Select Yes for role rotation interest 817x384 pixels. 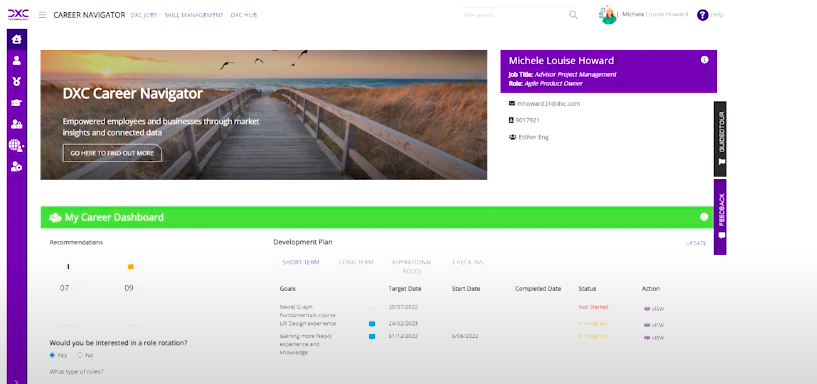[52, 355]
